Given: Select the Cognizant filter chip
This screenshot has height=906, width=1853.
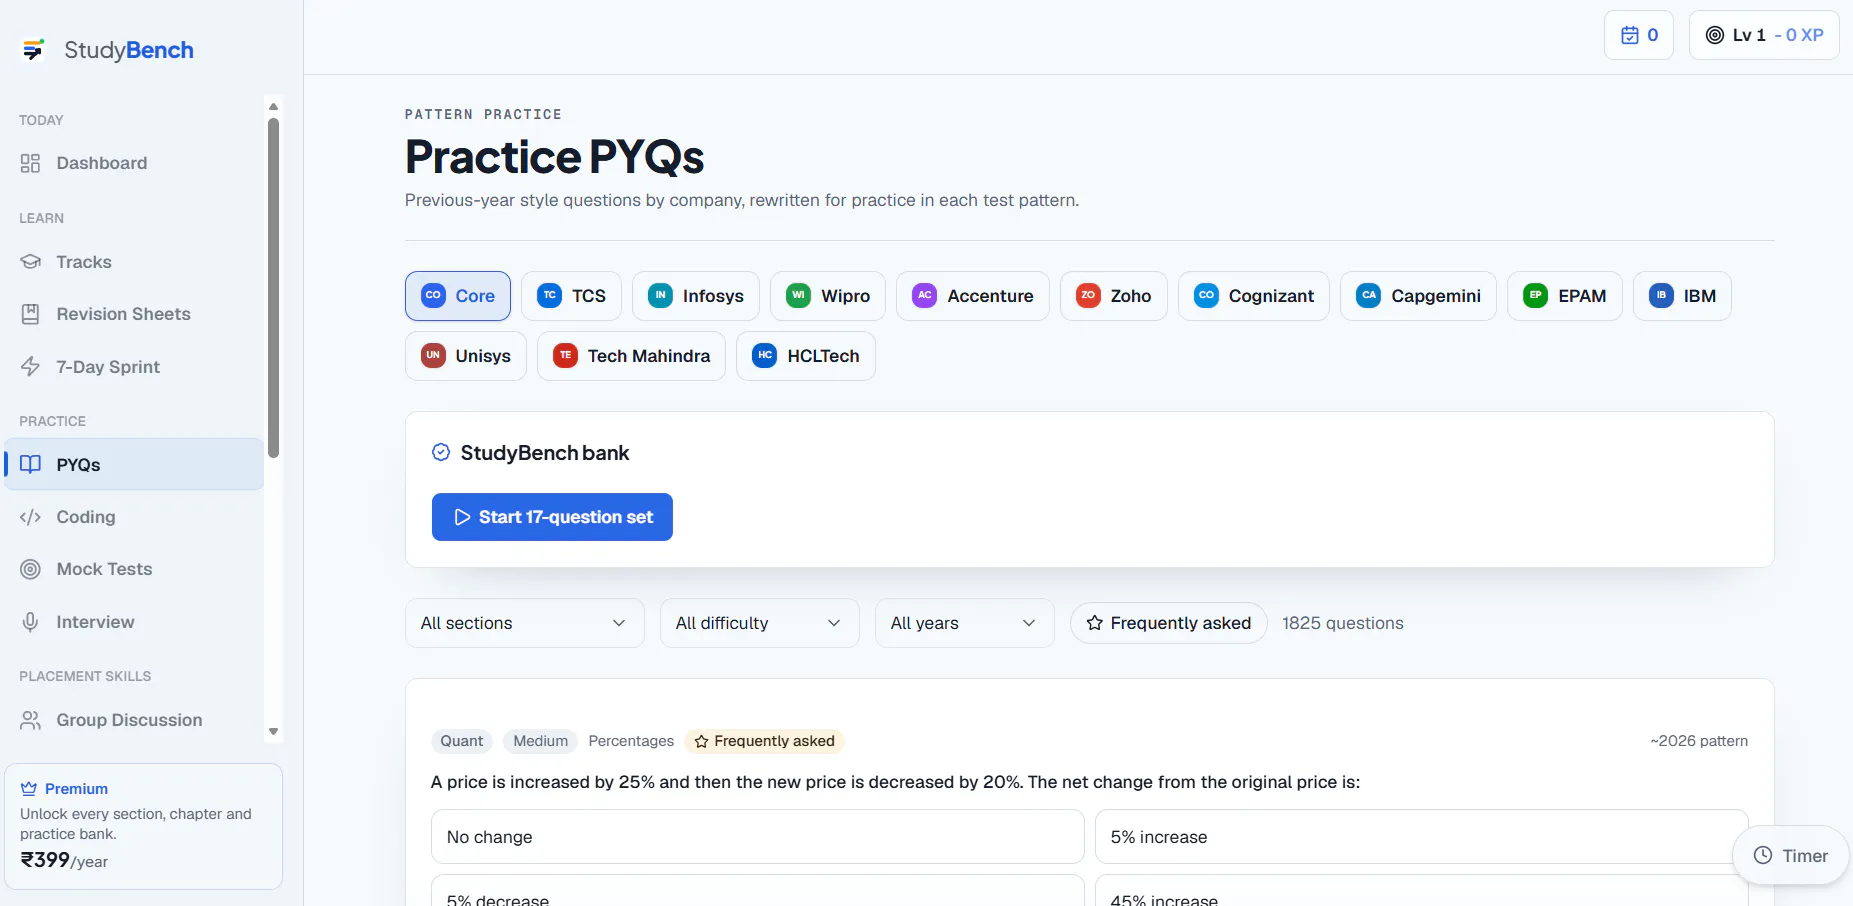Looking at the screenshot, I should [1254, 296].
